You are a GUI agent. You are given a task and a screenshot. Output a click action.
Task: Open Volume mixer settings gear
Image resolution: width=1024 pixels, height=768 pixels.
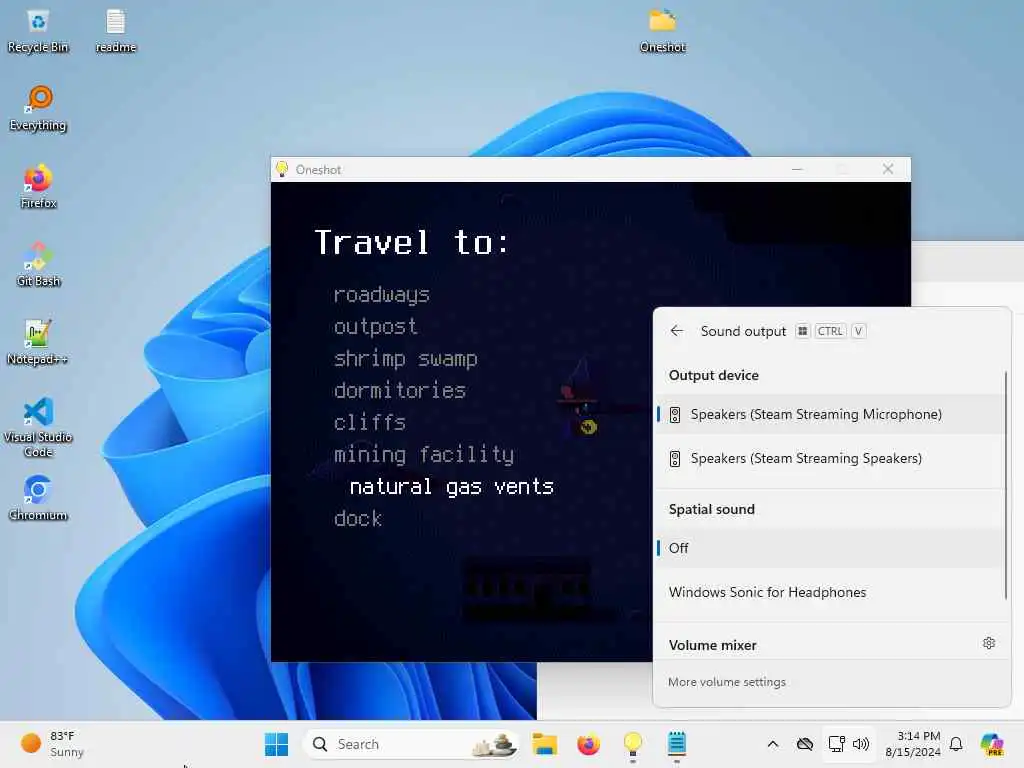(989, 643)
